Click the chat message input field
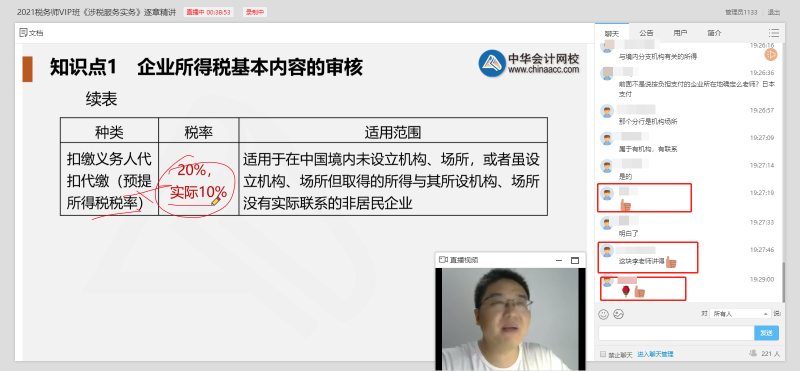 pos(677,333)
